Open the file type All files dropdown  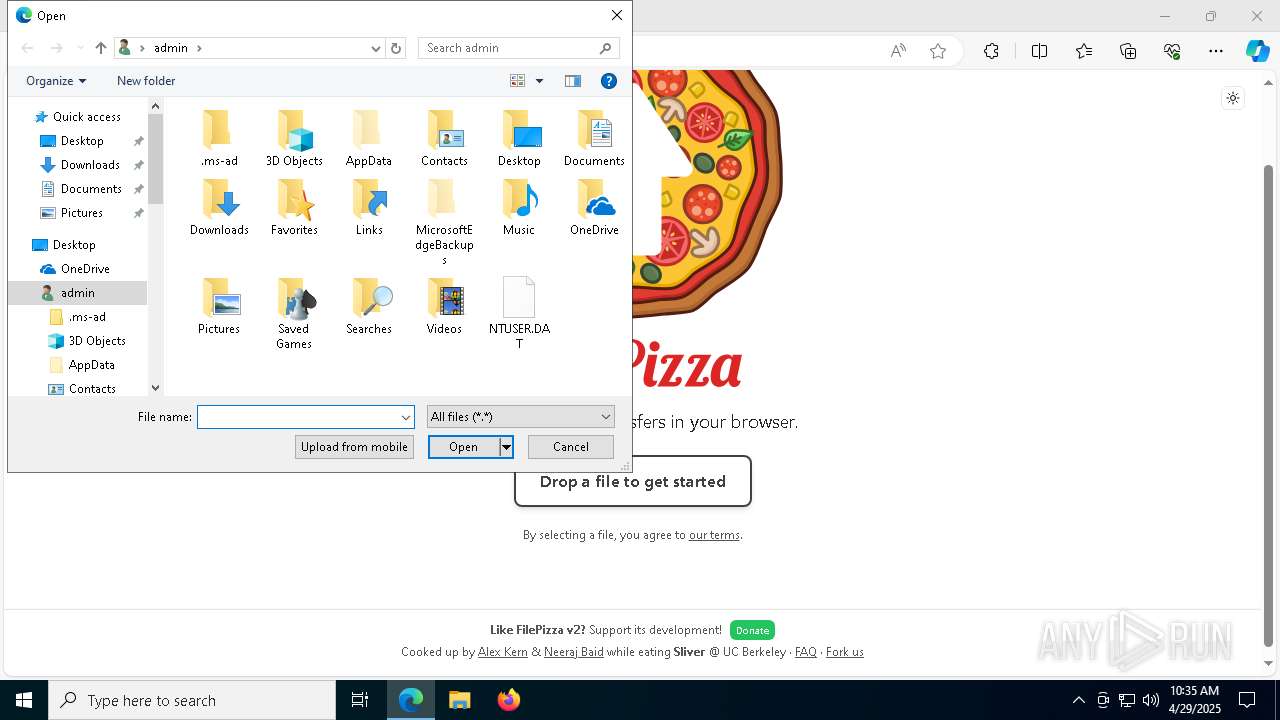(x=520, y=417)
